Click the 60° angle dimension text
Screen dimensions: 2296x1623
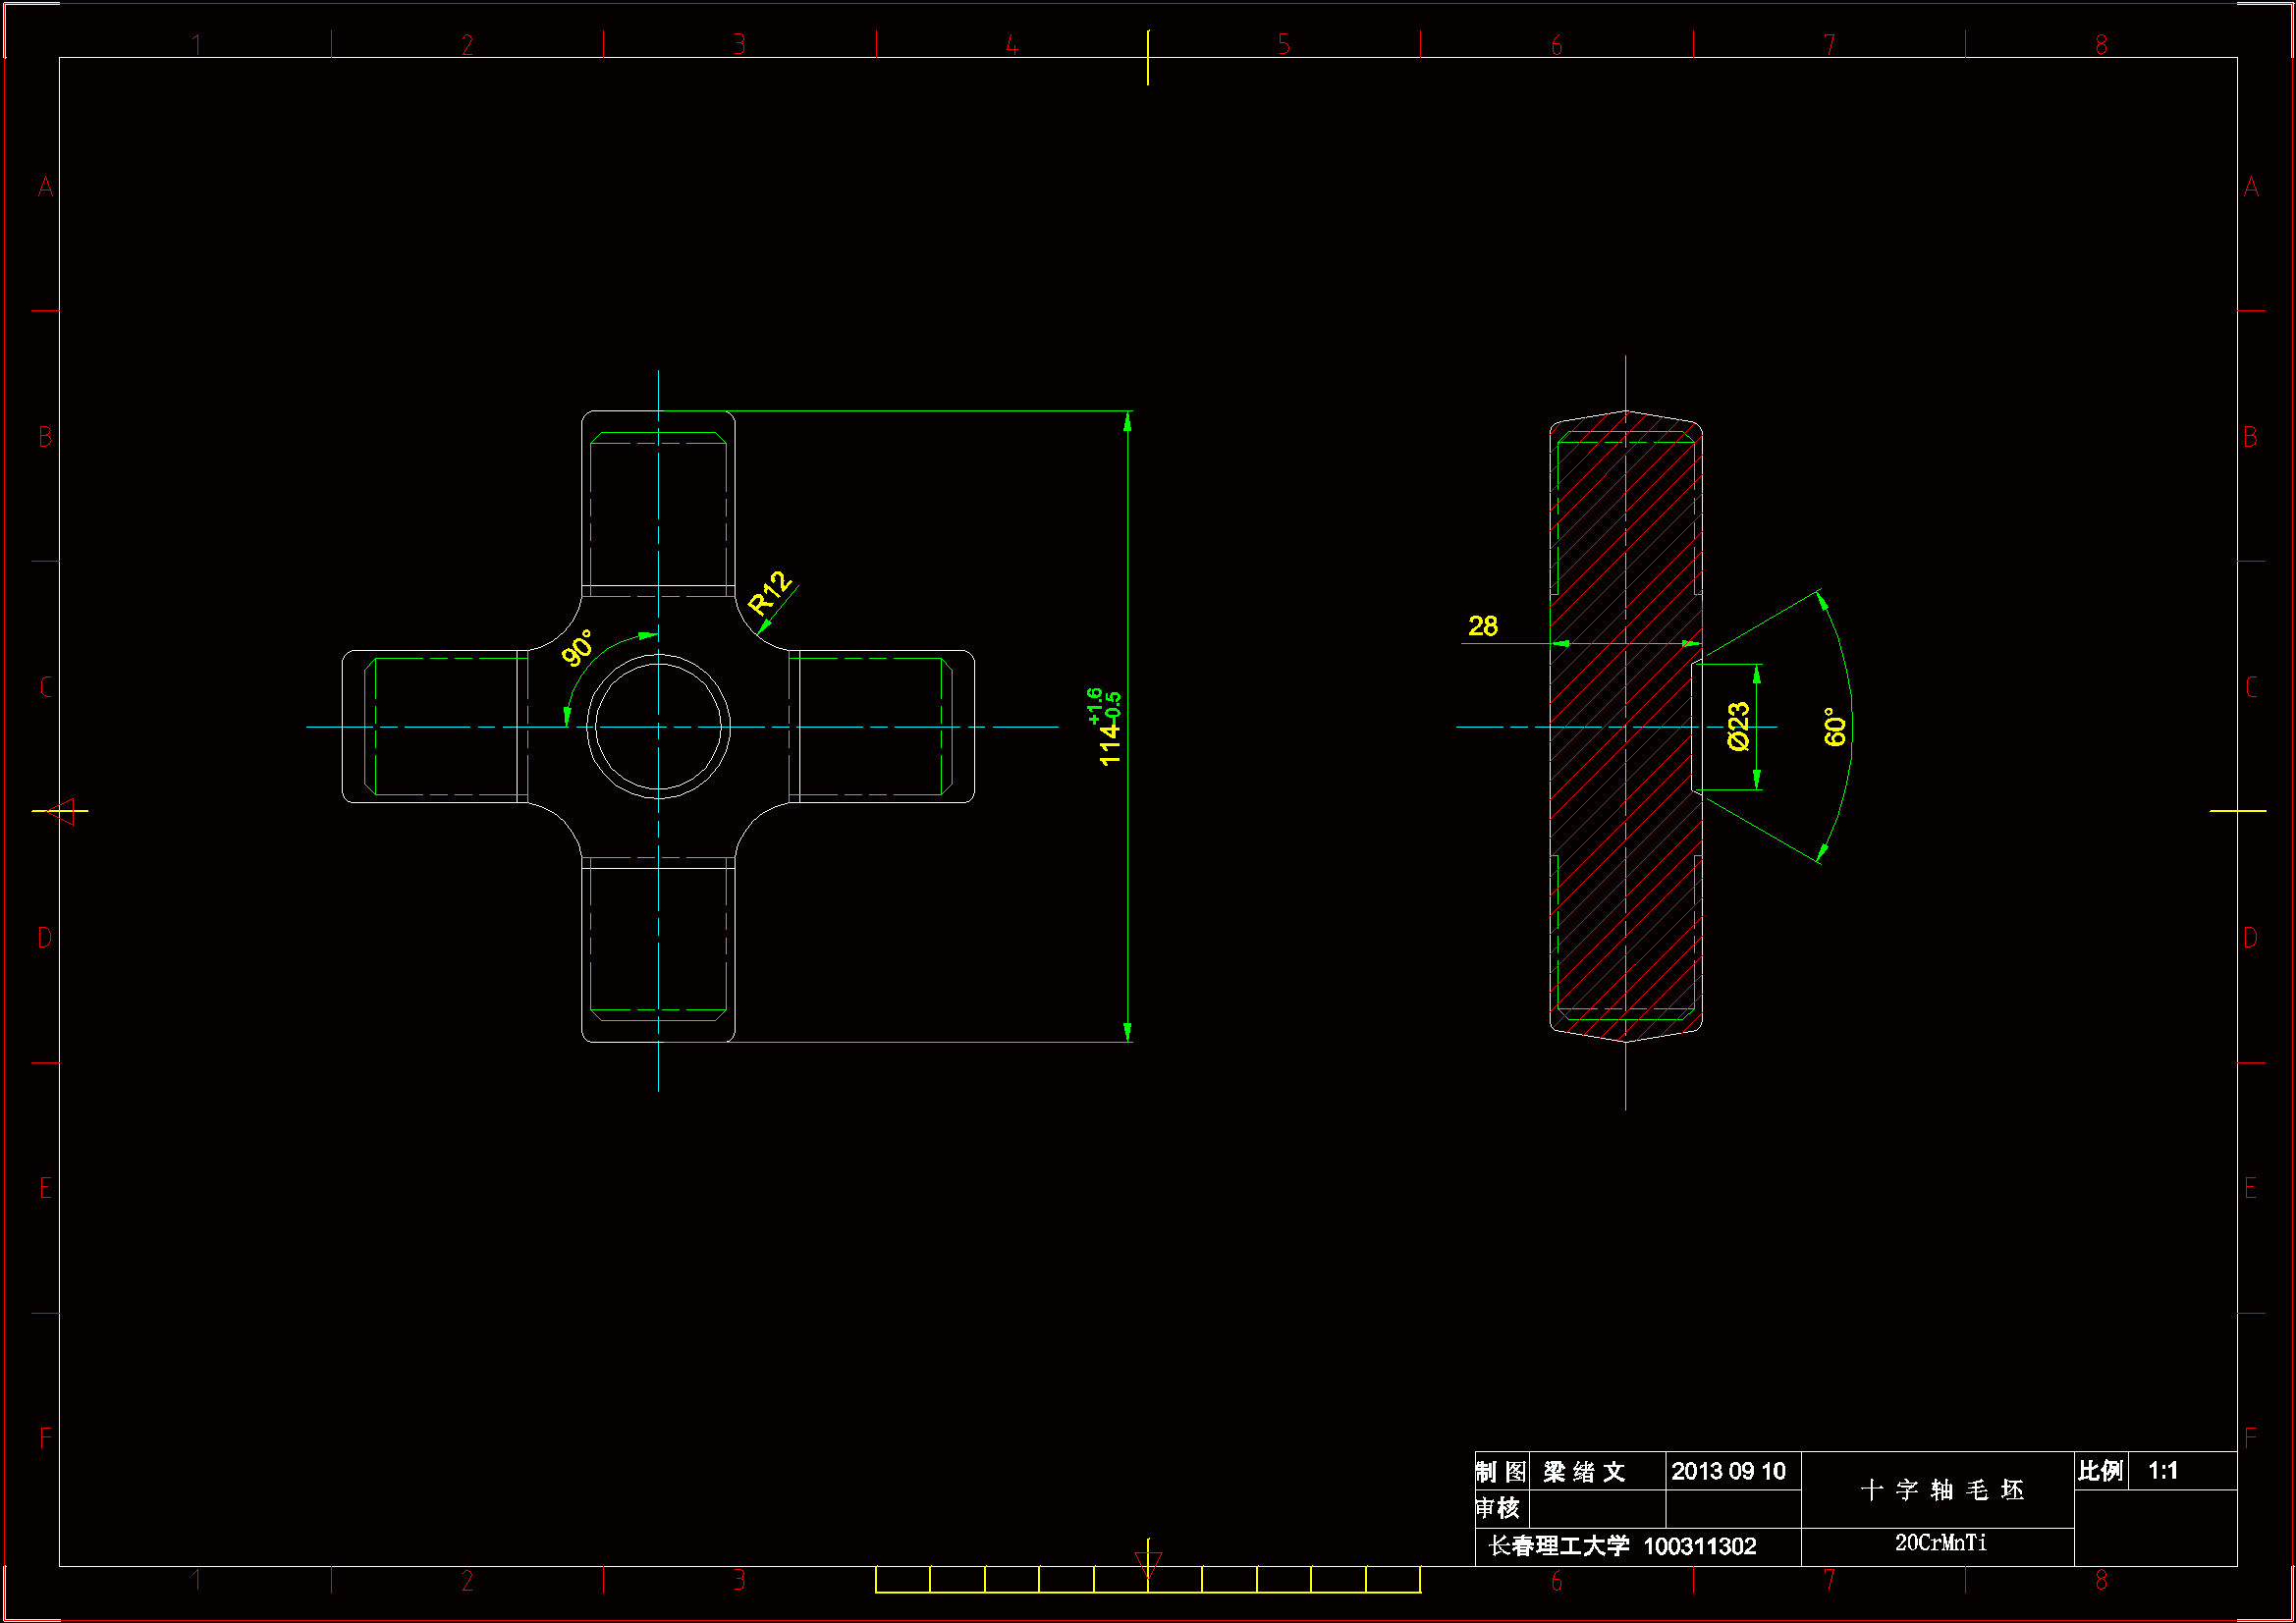pyautogui.click(x=1834, y=727)
